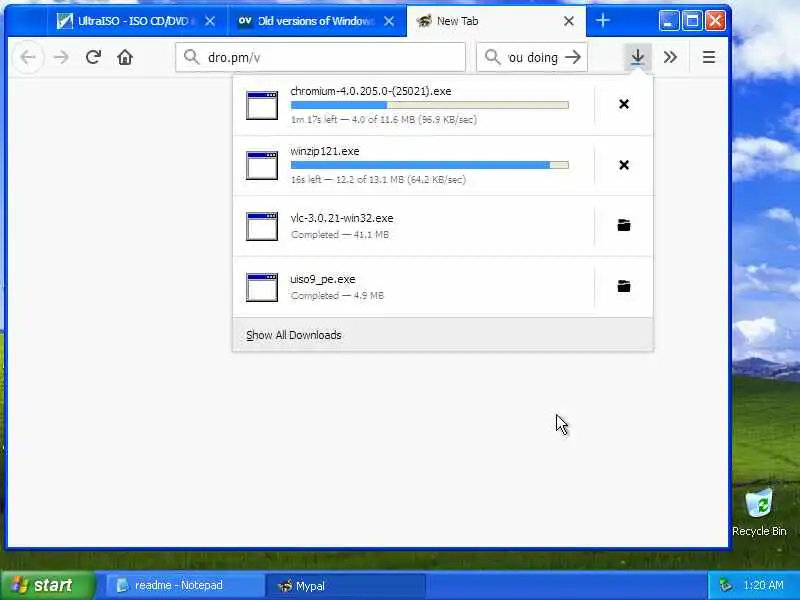Open the home page

click(125, 57)
